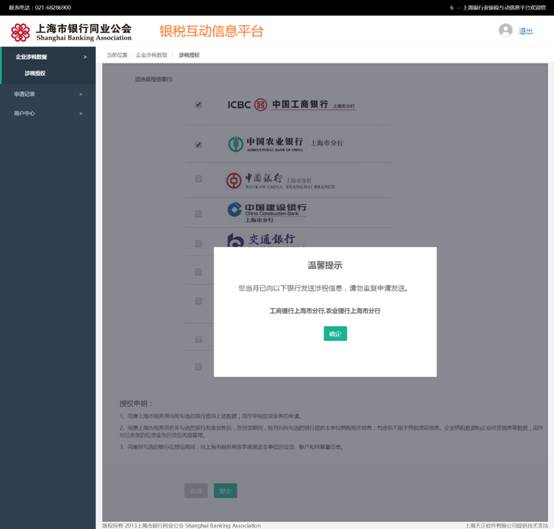The height and width of the screenshot is (529, 554).
Task: Click the arrow beside 企业涉税数据
Action: tap(85, 57)
